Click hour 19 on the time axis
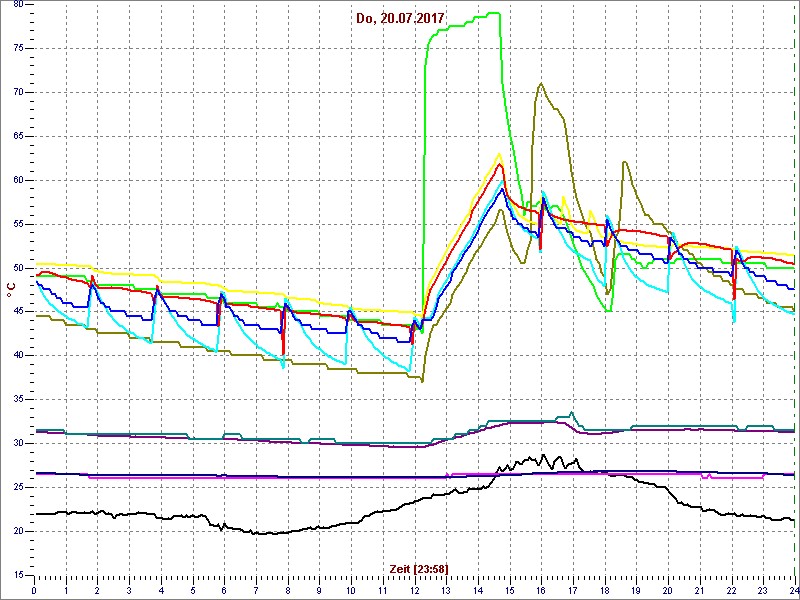The image size is (800, 600). (x=637, y=591)
